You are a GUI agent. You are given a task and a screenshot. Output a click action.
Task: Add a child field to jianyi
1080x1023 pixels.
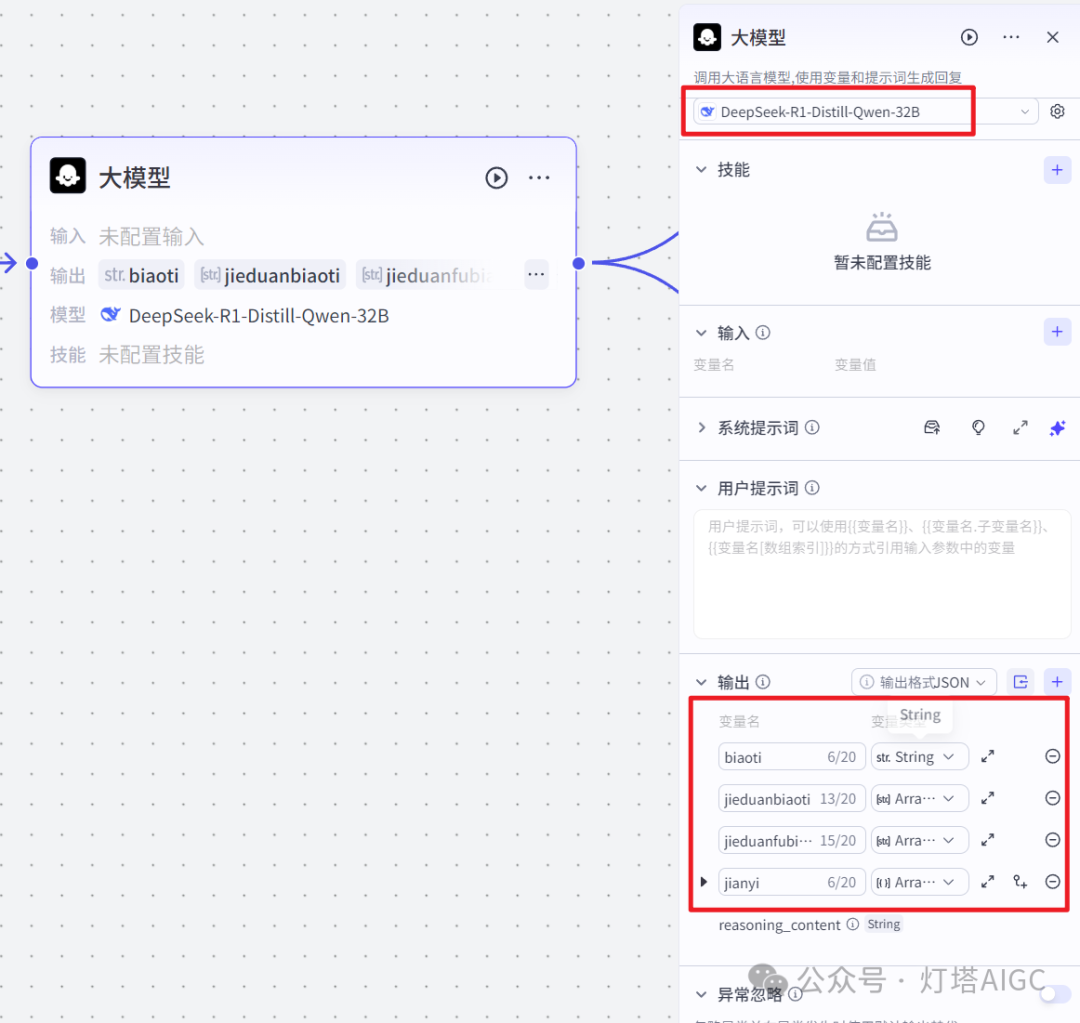click(1020, 882)
